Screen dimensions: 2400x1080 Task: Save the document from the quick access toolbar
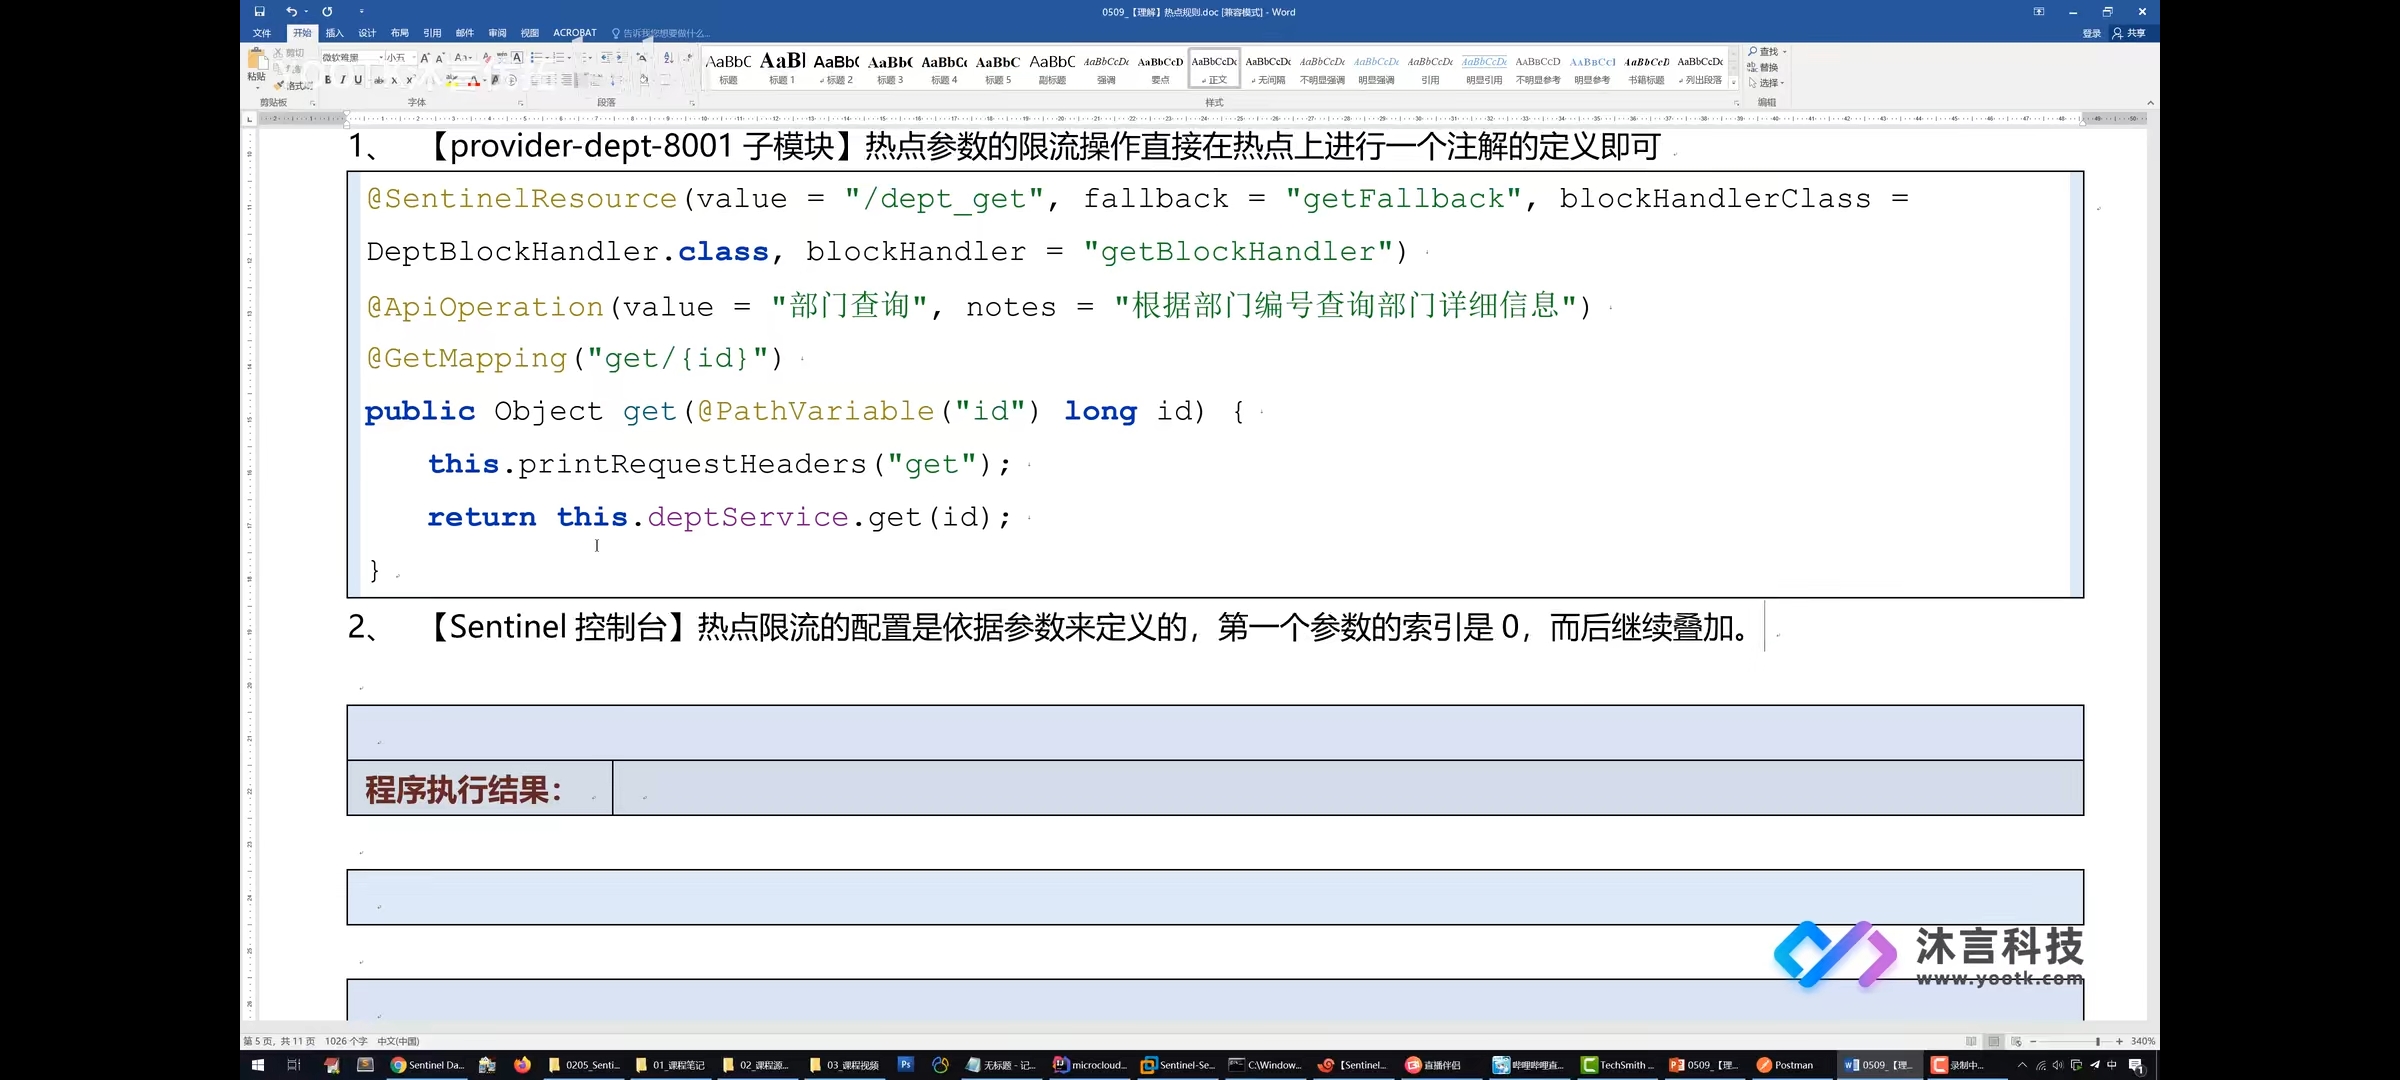pyautogui.click(x=259, y=12)
